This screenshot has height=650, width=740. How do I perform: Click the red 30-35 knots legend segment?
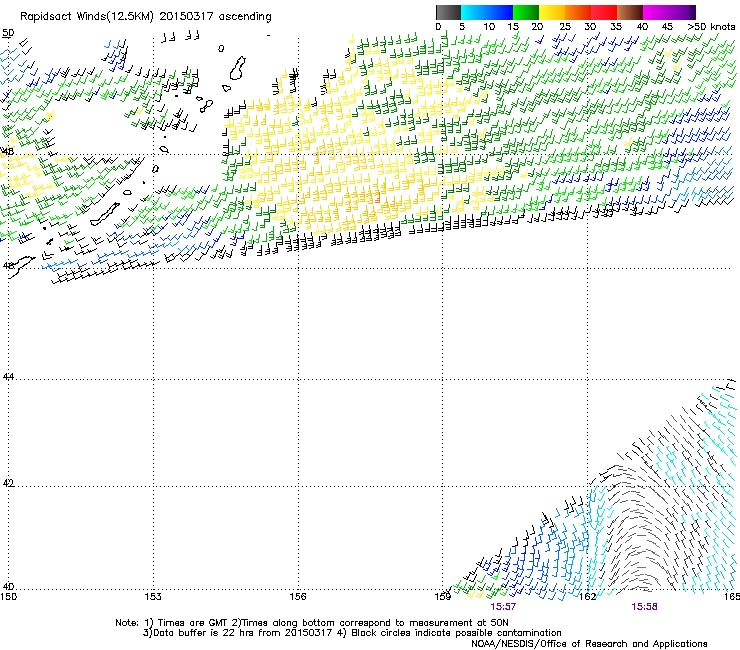click(x=604, y=12)
